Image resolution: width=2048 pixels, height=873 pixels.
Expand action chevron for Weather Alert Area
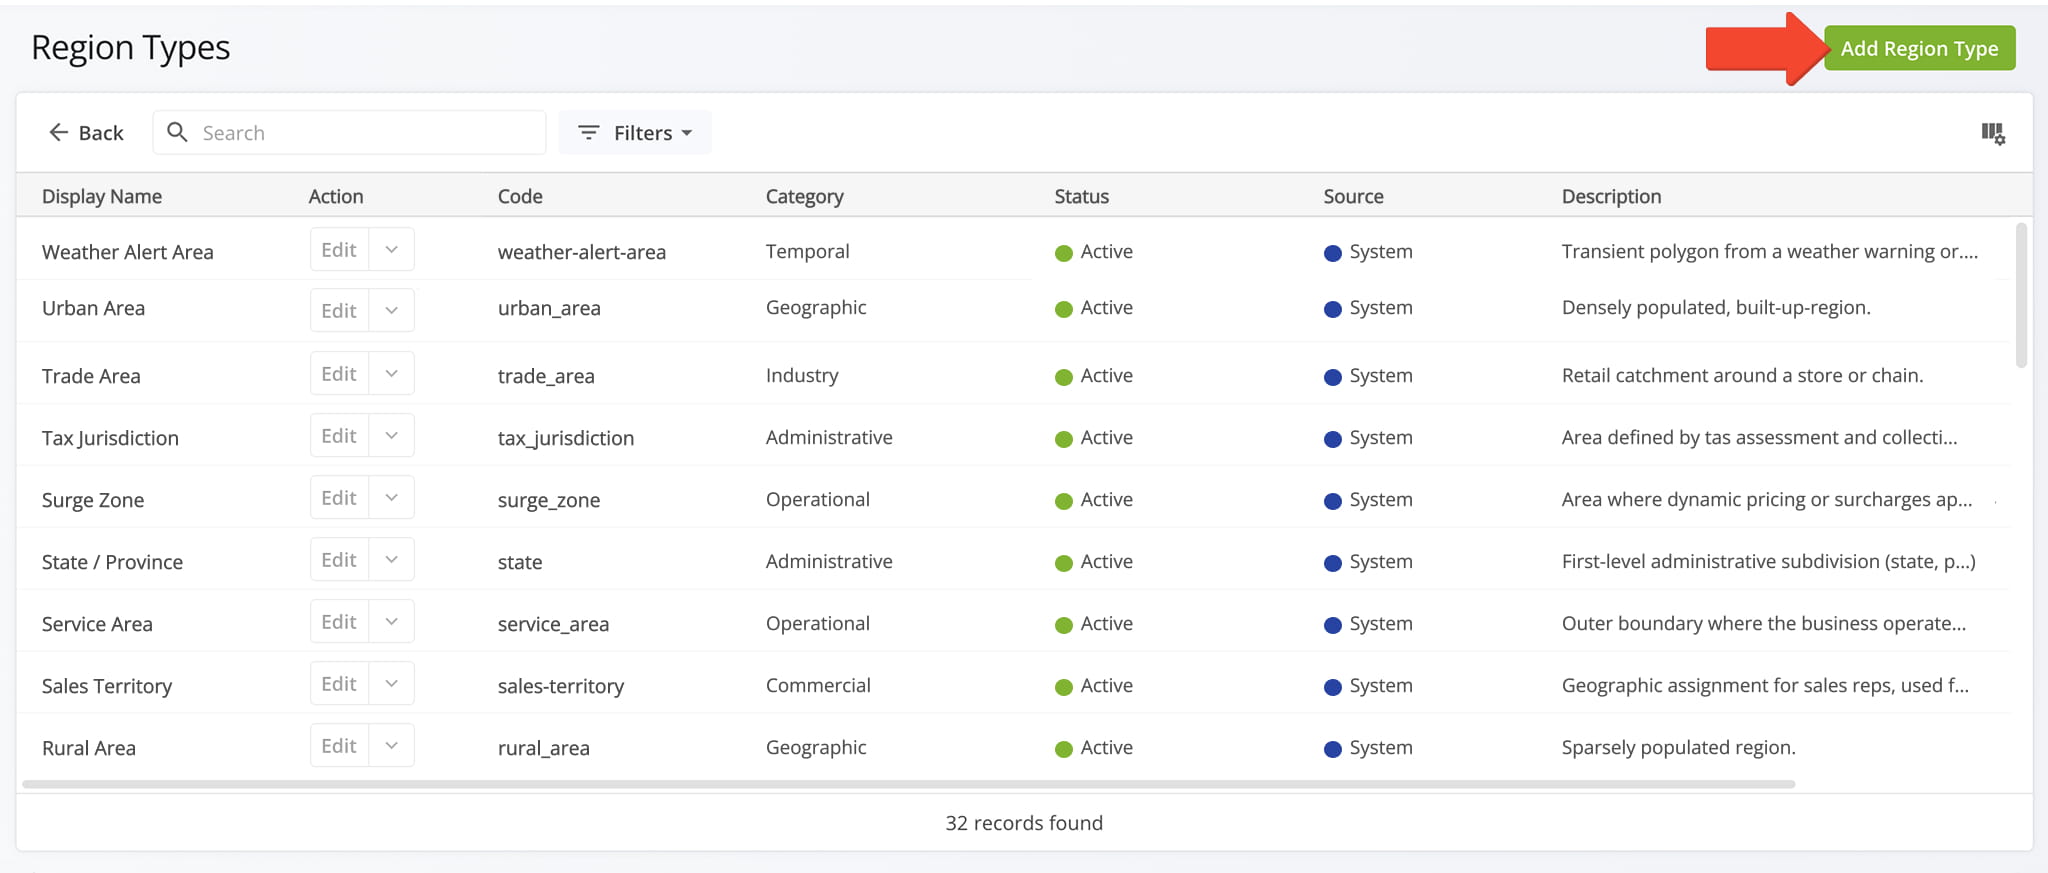[392, 250]
